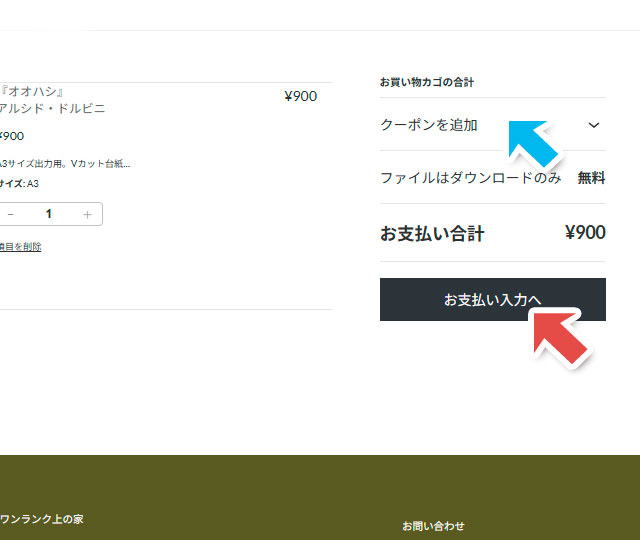Viewport: 640px width, 540px height.
Task: Decrease quantity with the minus icon
Action: [10, 214]
